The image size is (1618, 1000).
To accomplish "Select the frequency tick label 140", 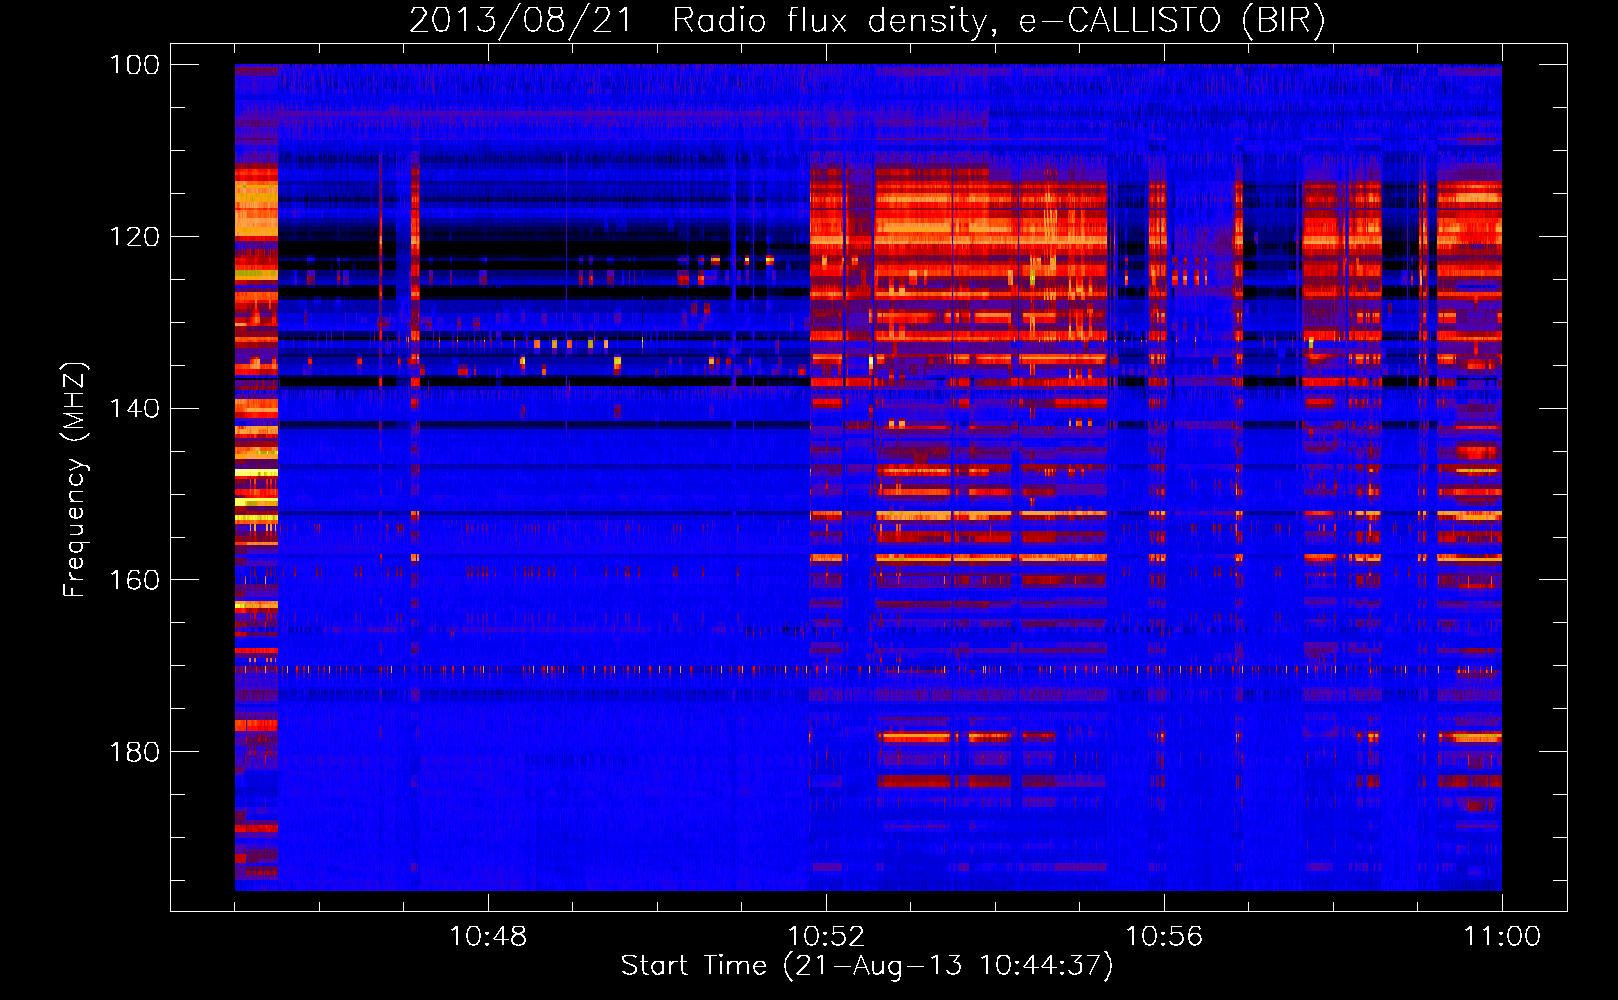I will coord(135,408).
